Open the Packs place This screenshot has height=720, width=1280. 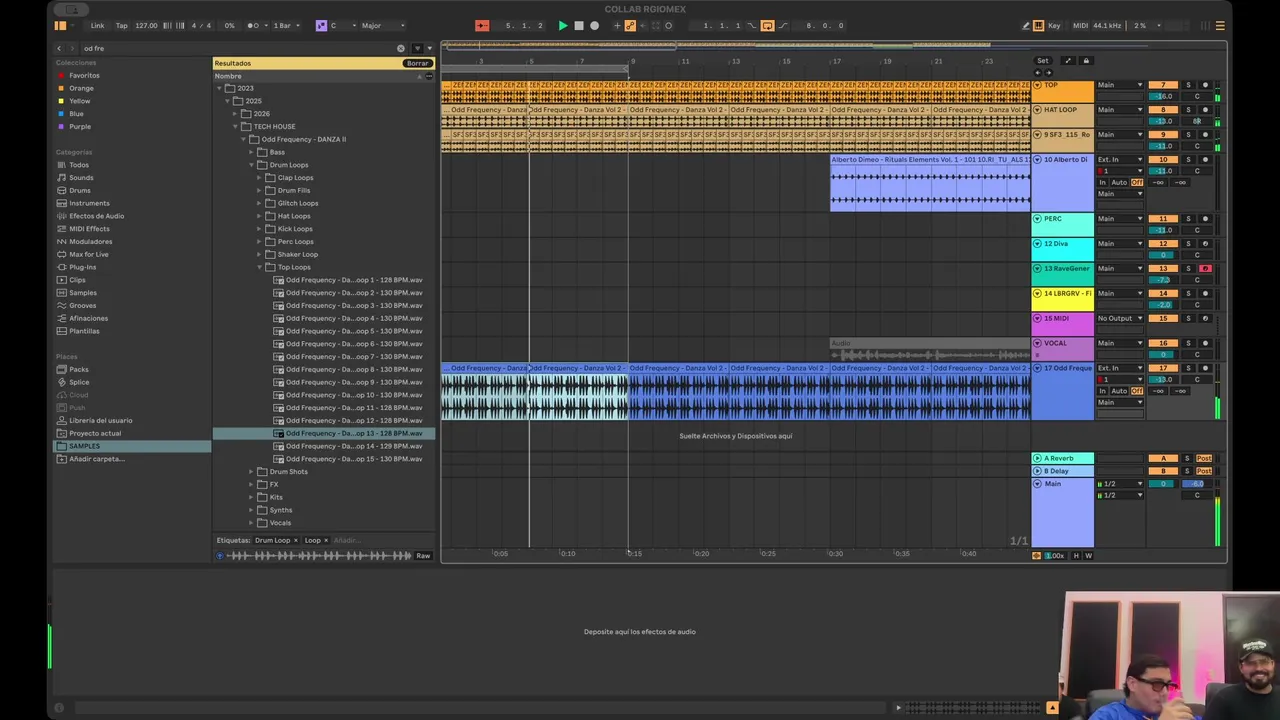coord(78,370)
